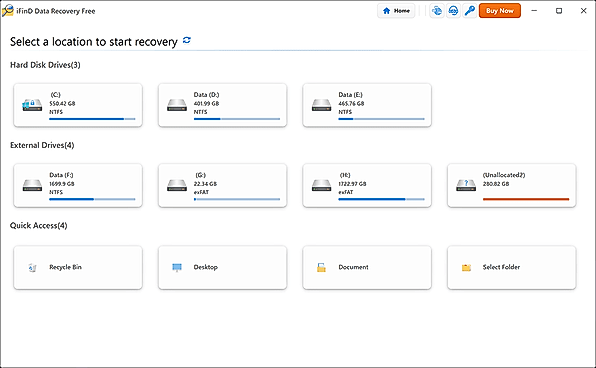Click the Data (D:) usage bar
Screen dimensions: 596x368
pos(237,119)
